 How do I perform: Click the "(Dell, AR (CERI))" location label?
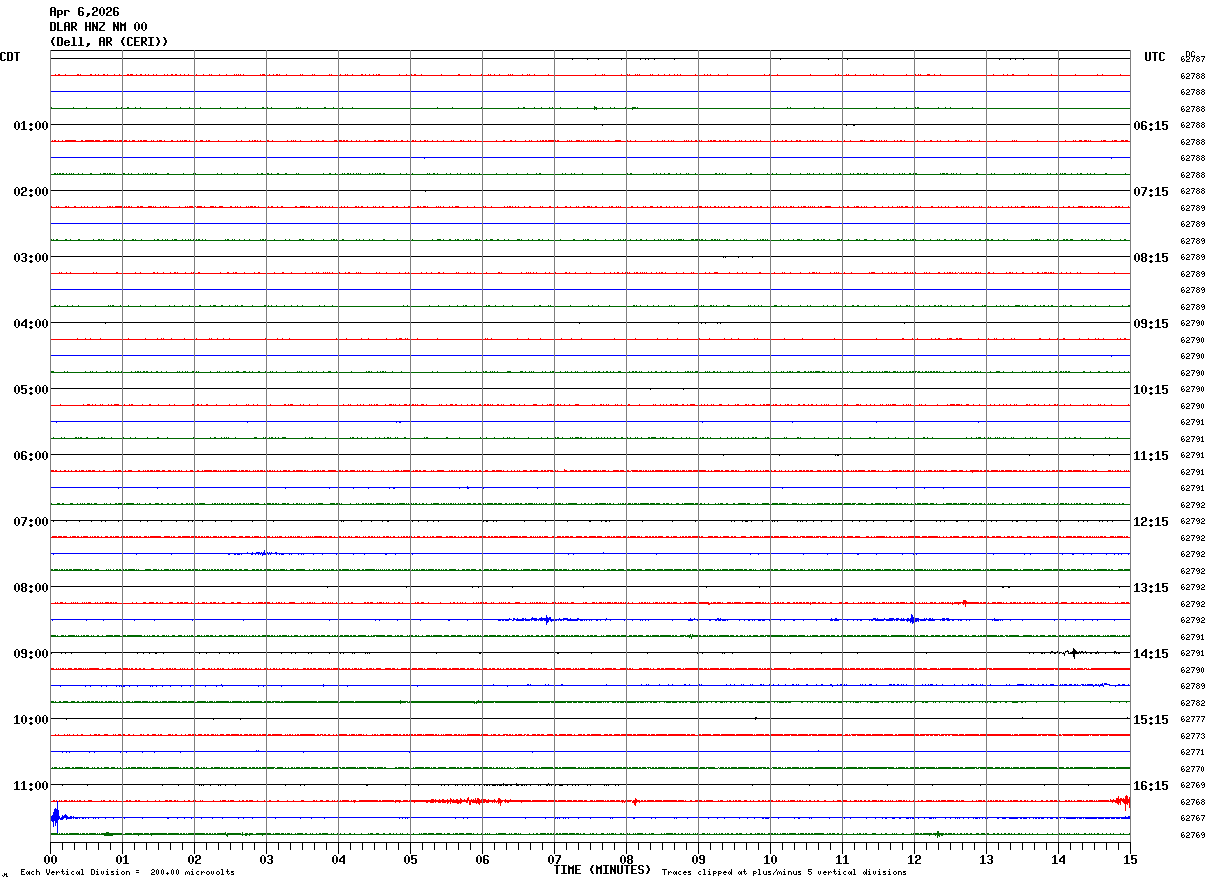(109, 42)
